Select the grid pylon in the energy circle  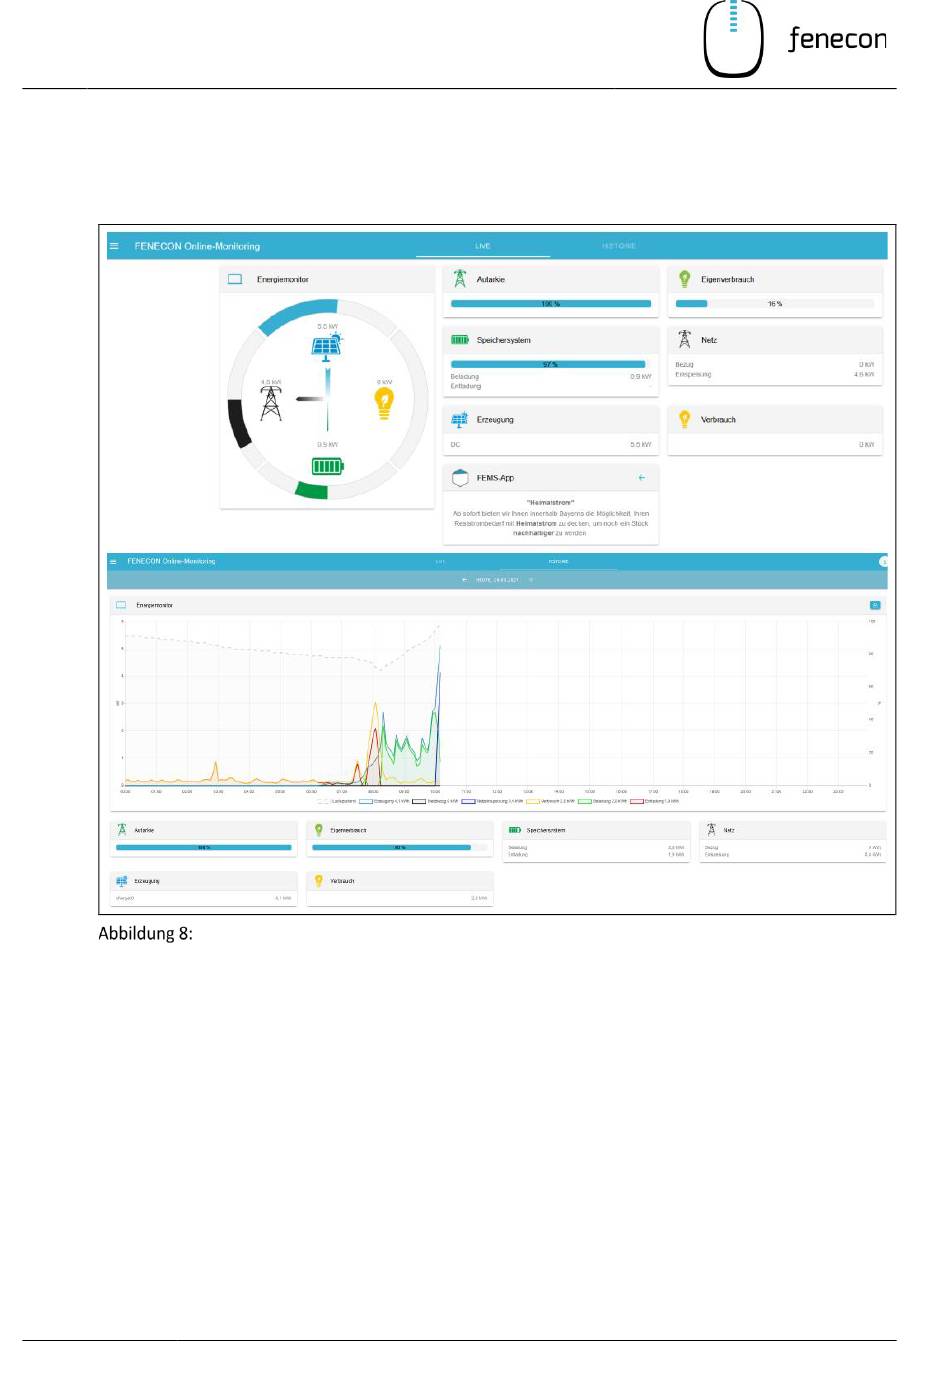click(271, 402)
